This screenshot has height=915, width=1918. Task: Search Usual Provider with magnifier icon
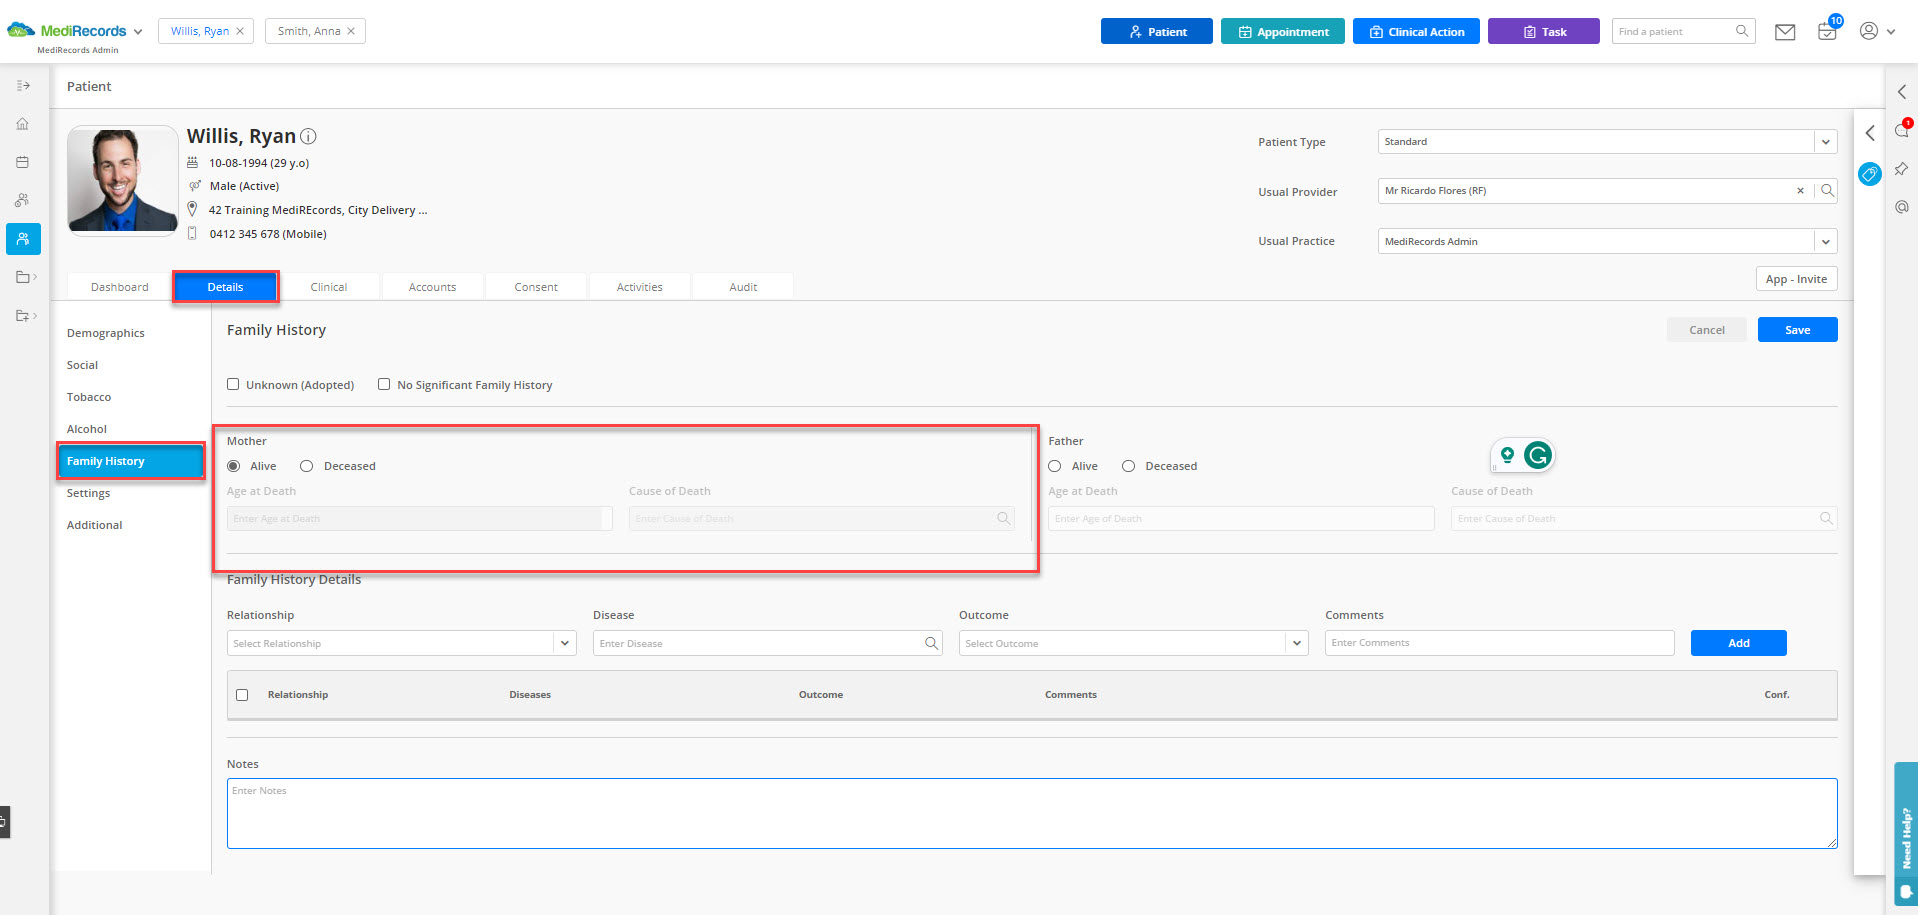(x=1827, y=191)
